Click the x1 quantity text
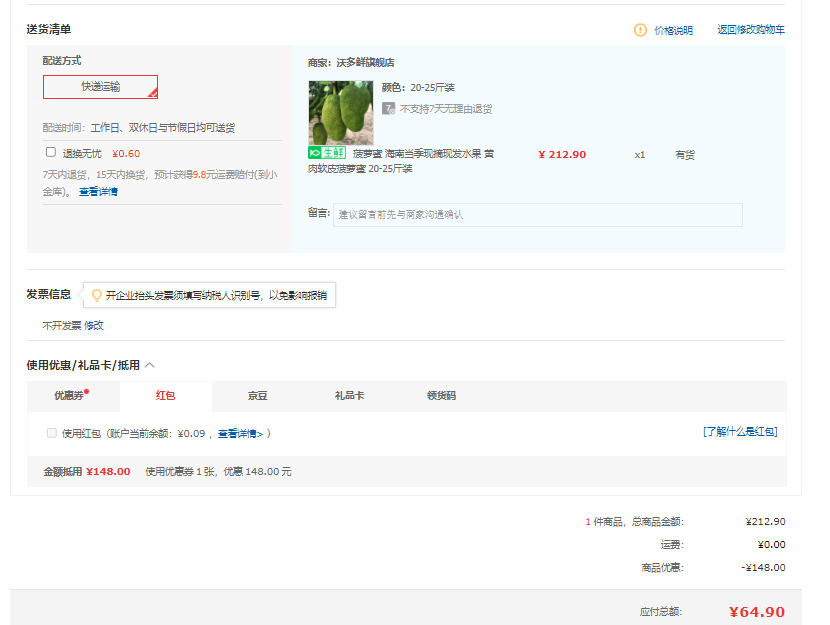Image resolution: width=830 pixels, height=625 pixels. pyautogui.click(x=639, y=155)
